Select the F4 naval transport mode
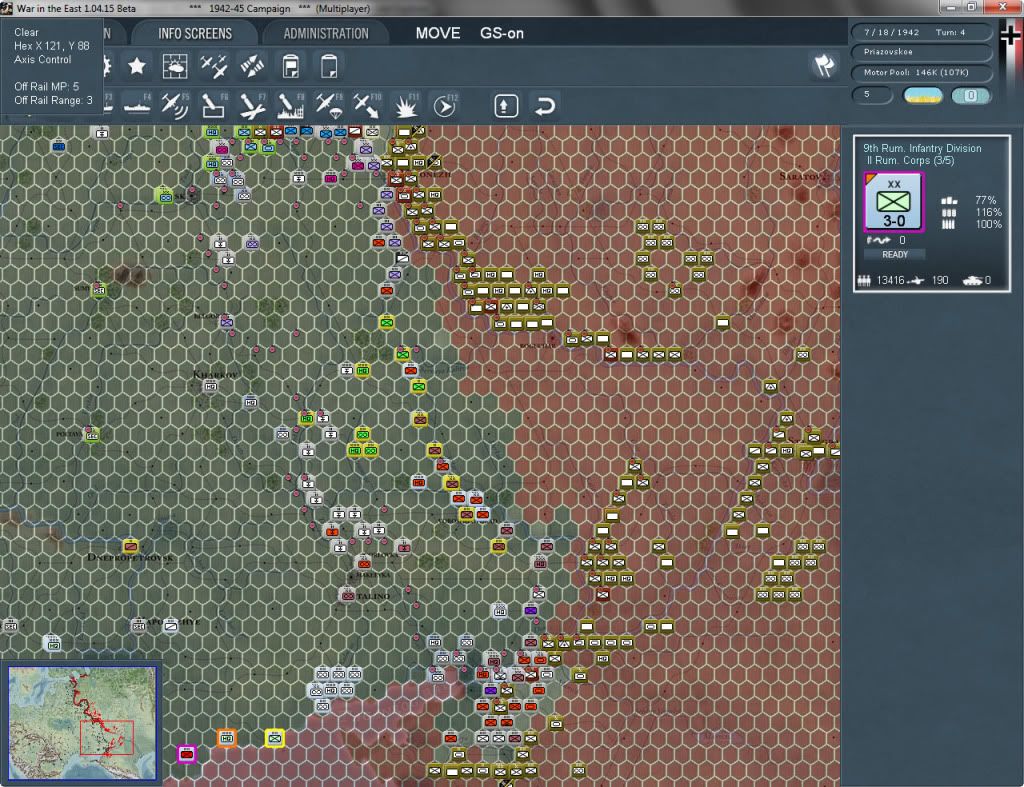This screenshot has width=1024, height=787. 137,106
